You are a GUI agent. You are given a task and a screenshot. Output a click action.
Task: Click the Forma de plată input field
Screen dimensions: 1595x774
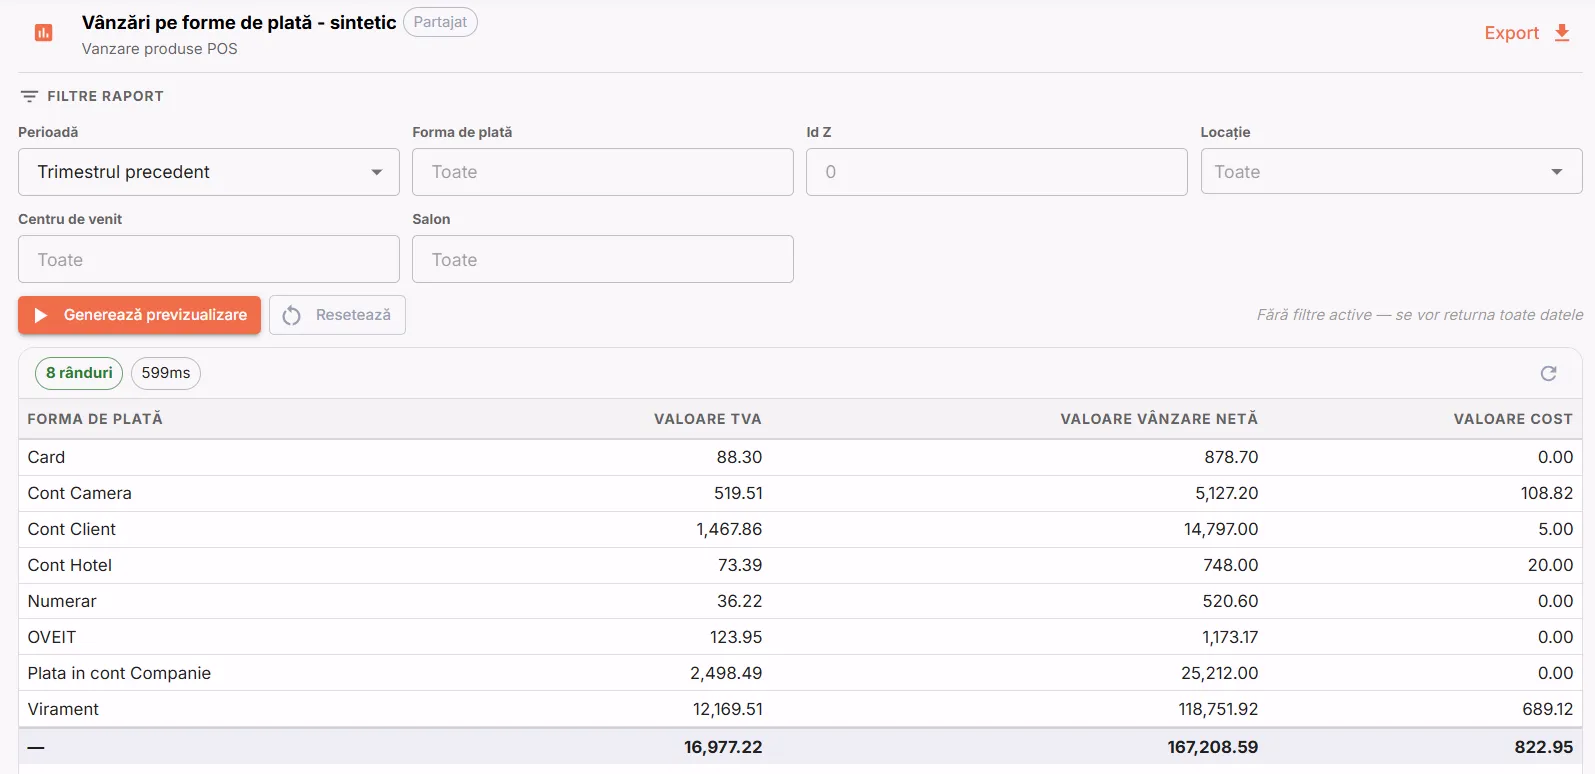point(603,172)
